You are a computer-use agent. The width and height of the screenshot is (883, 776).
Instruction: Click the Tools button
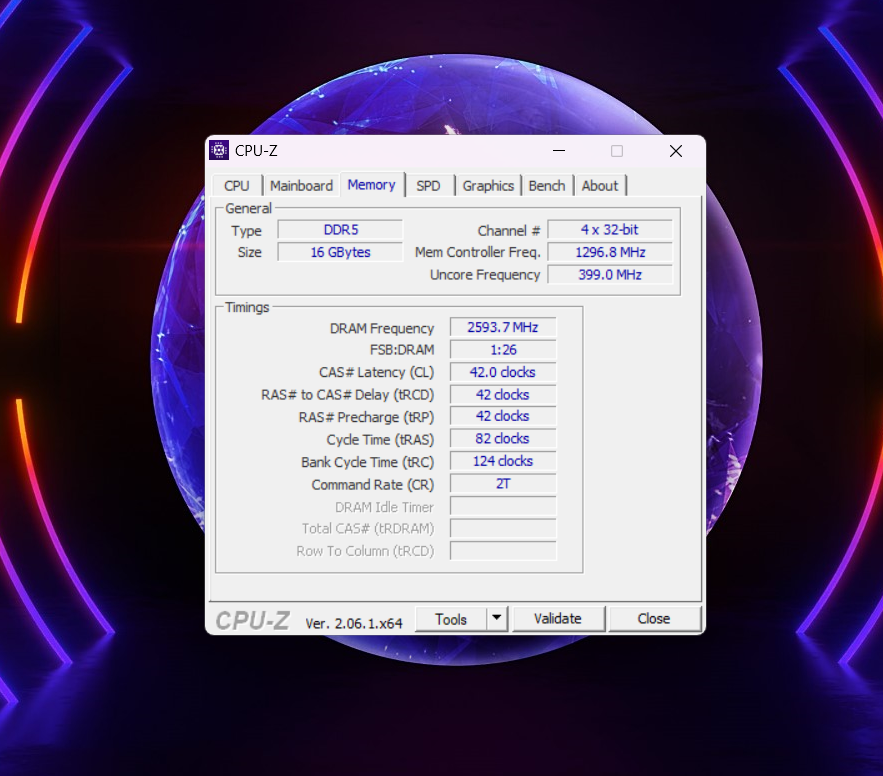451,619
